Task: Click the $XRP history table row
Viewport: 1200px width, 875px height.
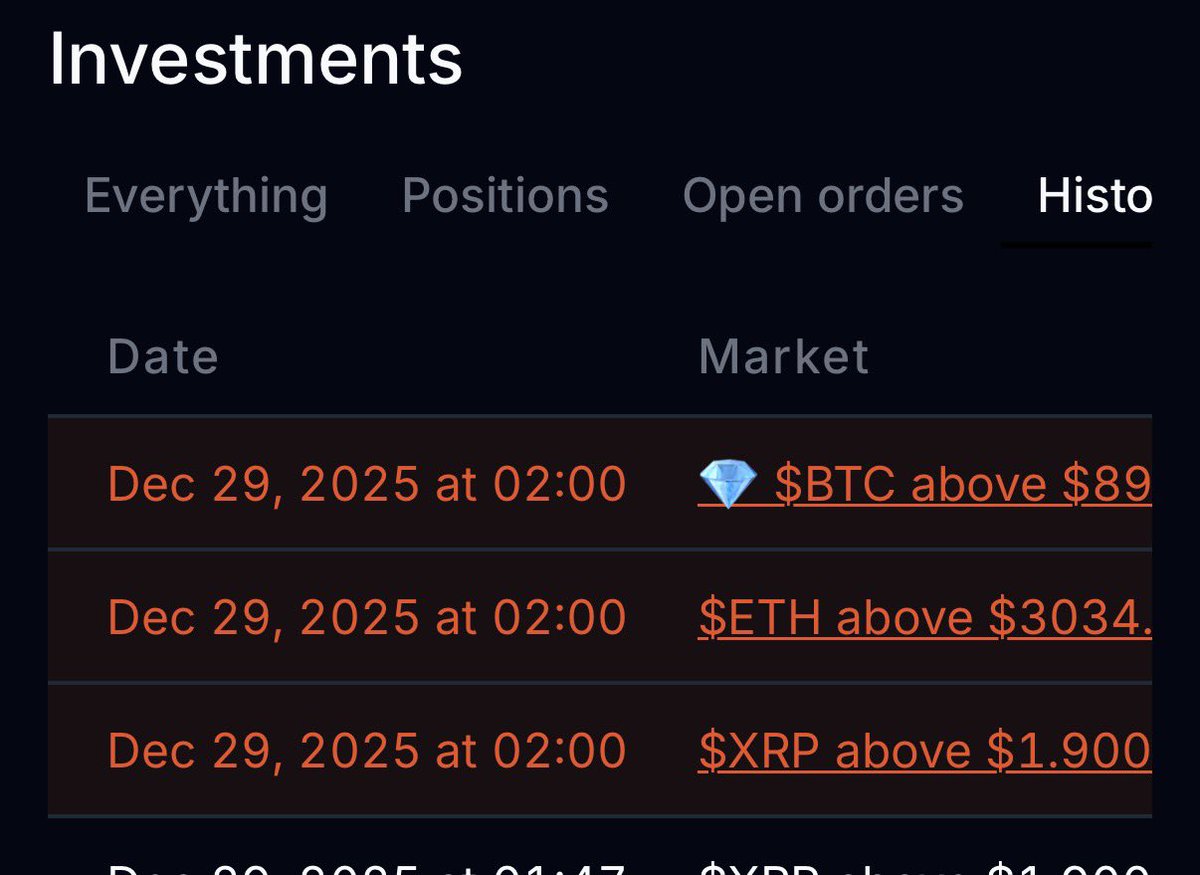Action: point(600,750)
